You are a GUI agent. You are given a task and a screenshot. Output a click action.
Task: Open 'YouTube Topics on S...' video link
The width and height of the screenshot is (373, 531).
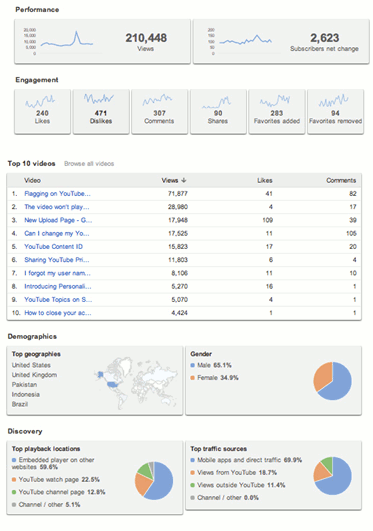(58, 299)
